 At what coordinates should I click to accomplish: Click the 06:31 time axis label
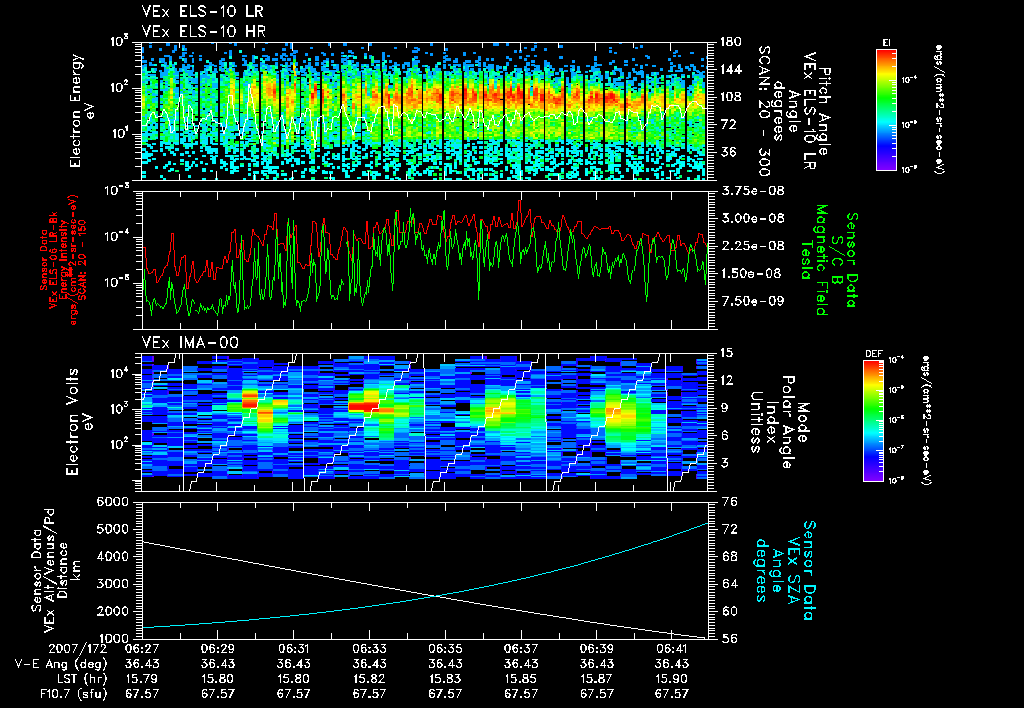(x=293, y=649)
